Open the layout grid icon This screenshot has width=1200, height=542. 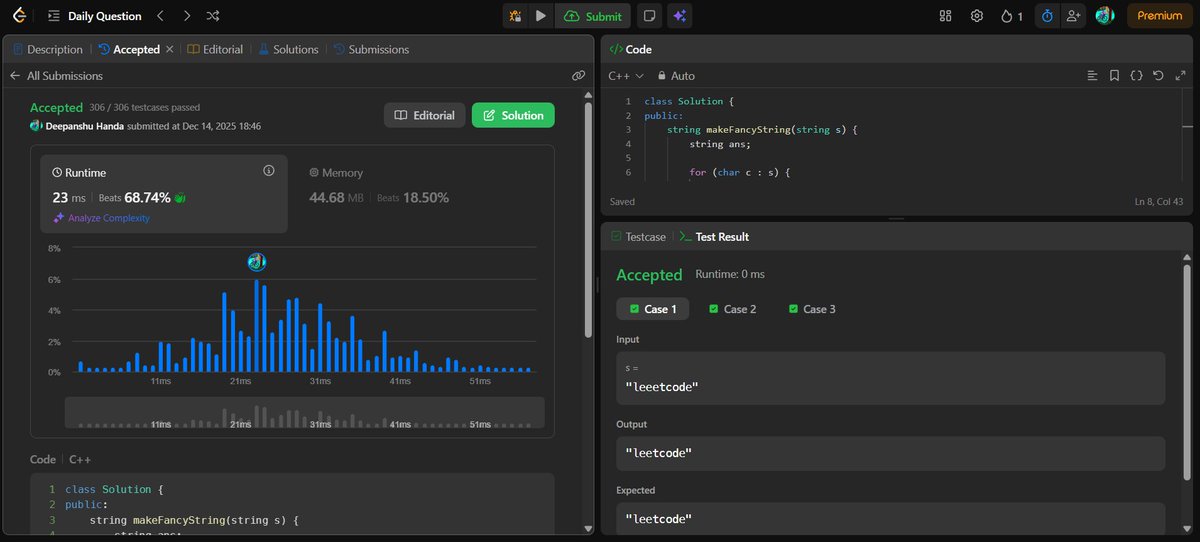(946, 16)
